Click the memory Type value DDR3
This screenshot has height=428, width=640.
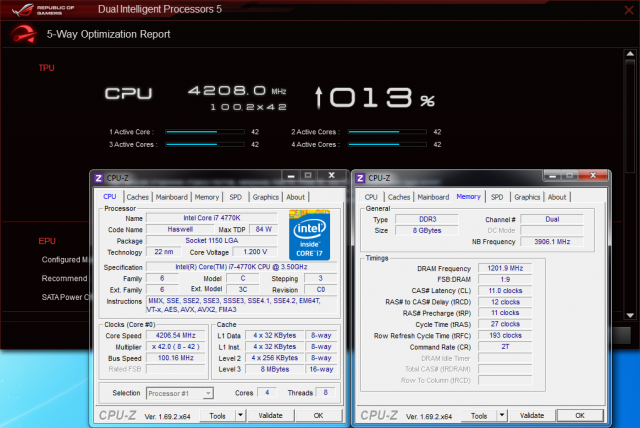point(427,219)
